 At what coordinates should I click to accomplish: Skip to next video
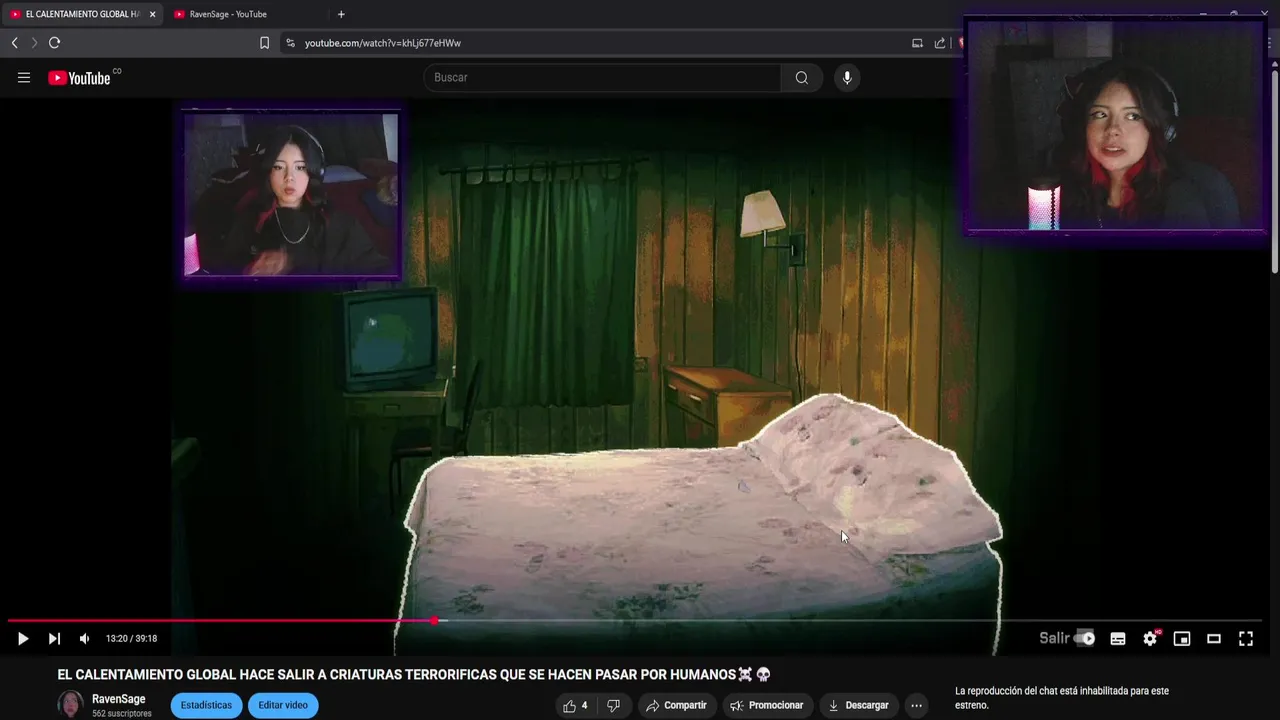[54, 638]
